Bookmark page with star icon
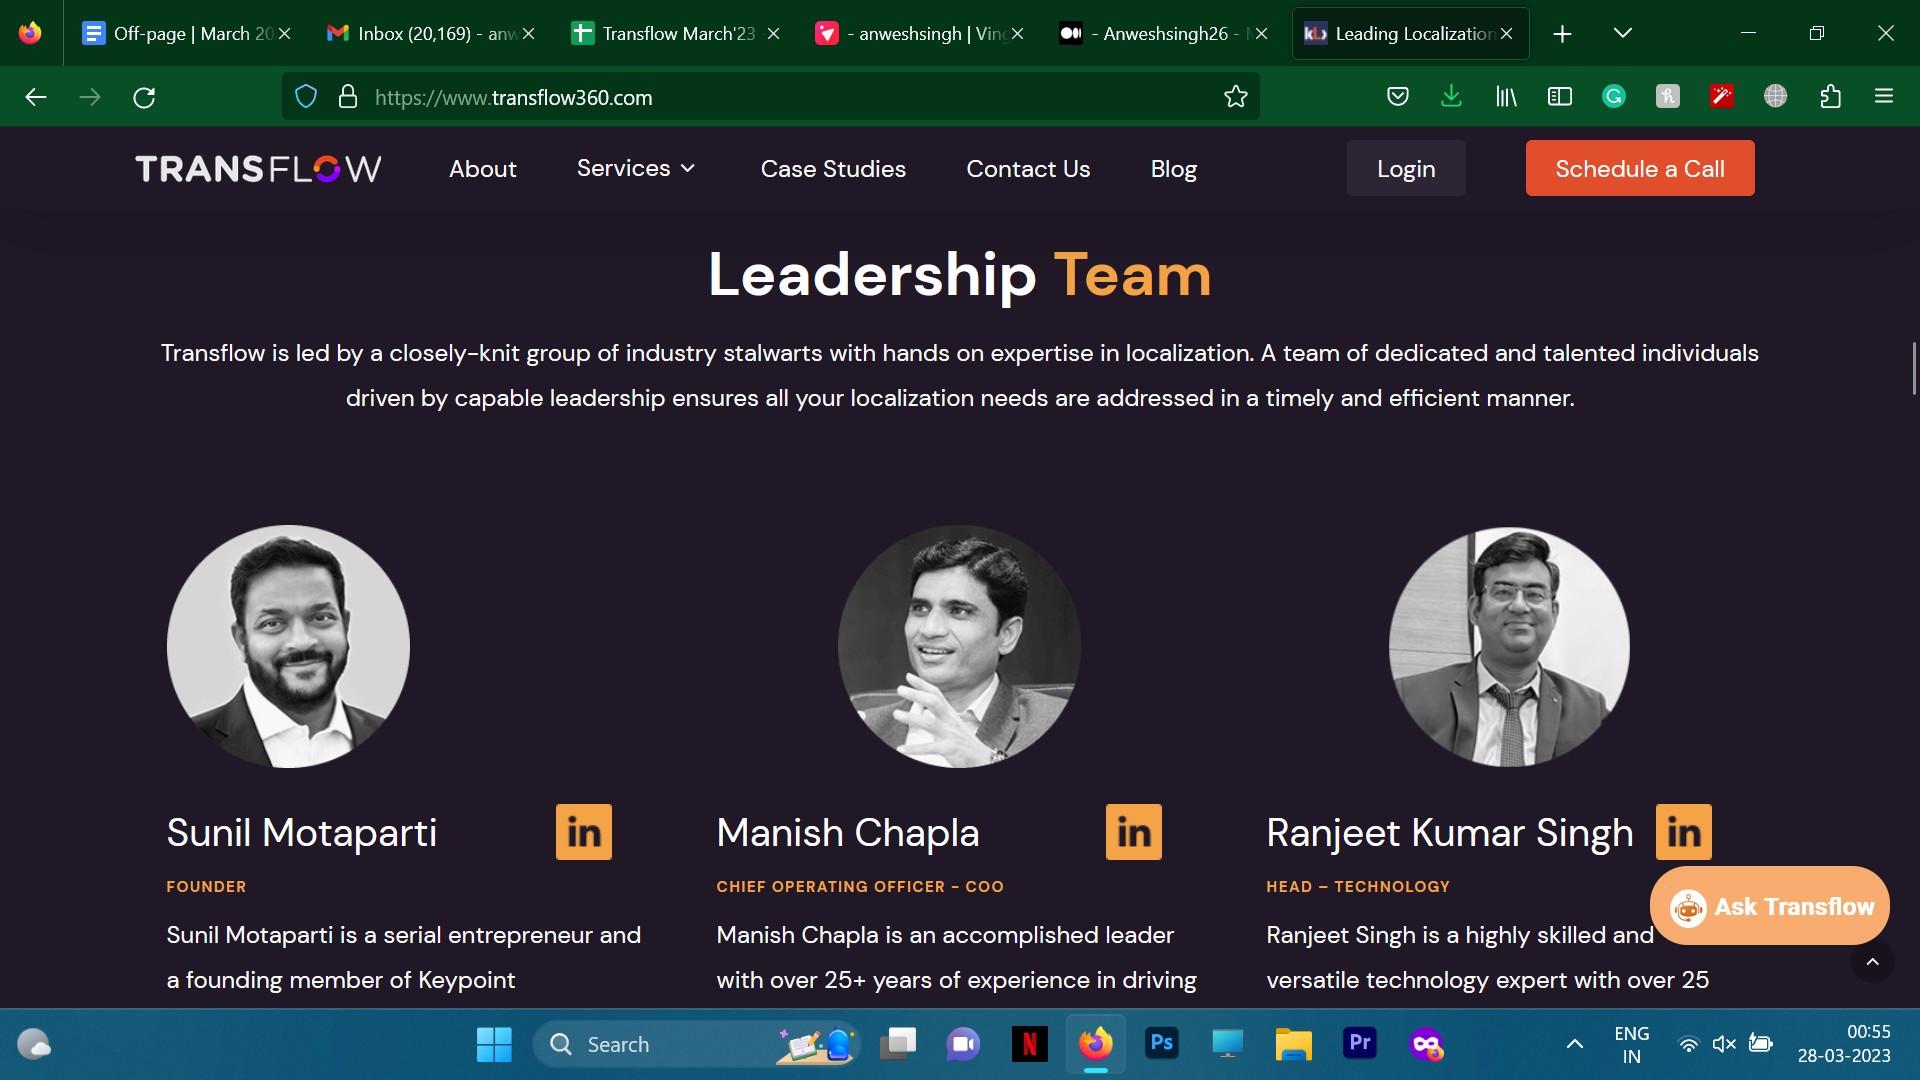 pyautogui.click(x=1235, y=97)
